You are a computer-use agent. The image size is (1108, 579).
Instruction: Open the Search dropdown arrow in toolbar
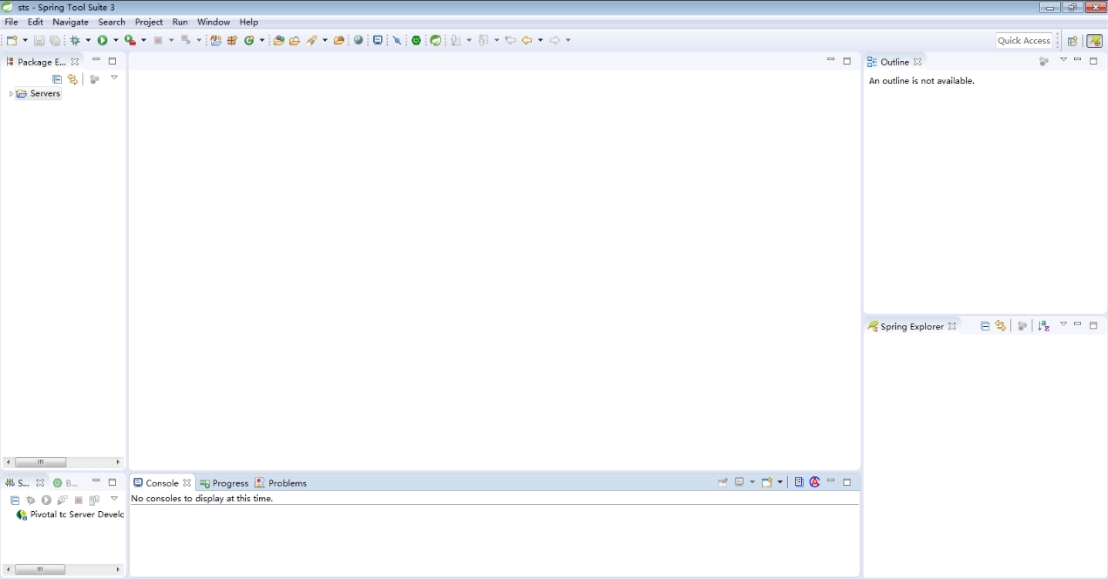click(x=325, y=40)
